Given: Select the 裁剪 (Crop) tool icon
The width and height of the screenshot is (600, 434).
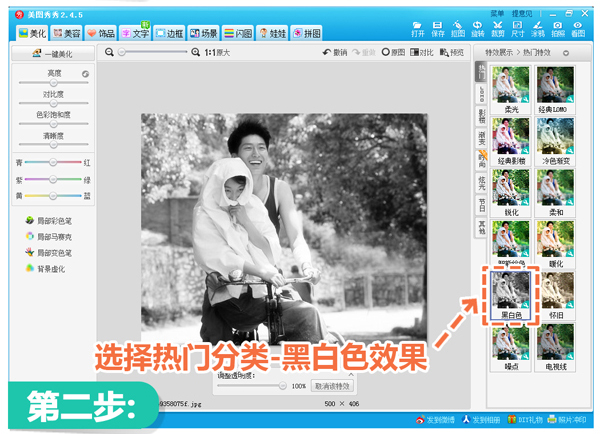Looking at the screenshot, I should pos(497,26).
